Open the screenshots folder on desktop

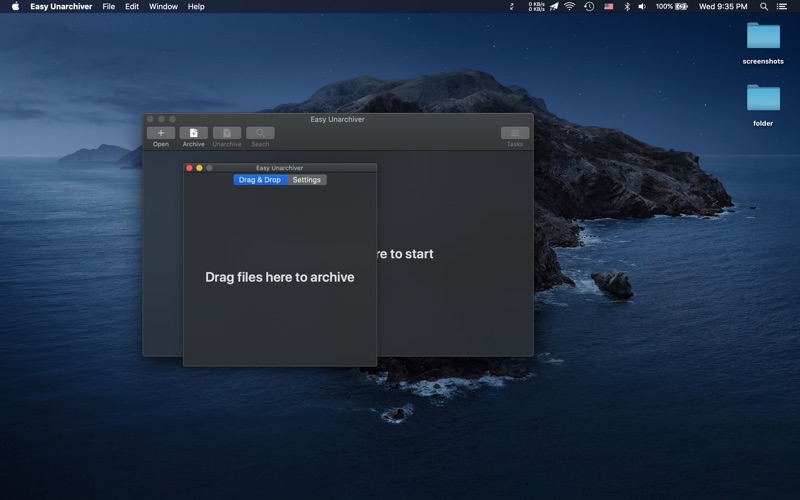click(763, 36)
